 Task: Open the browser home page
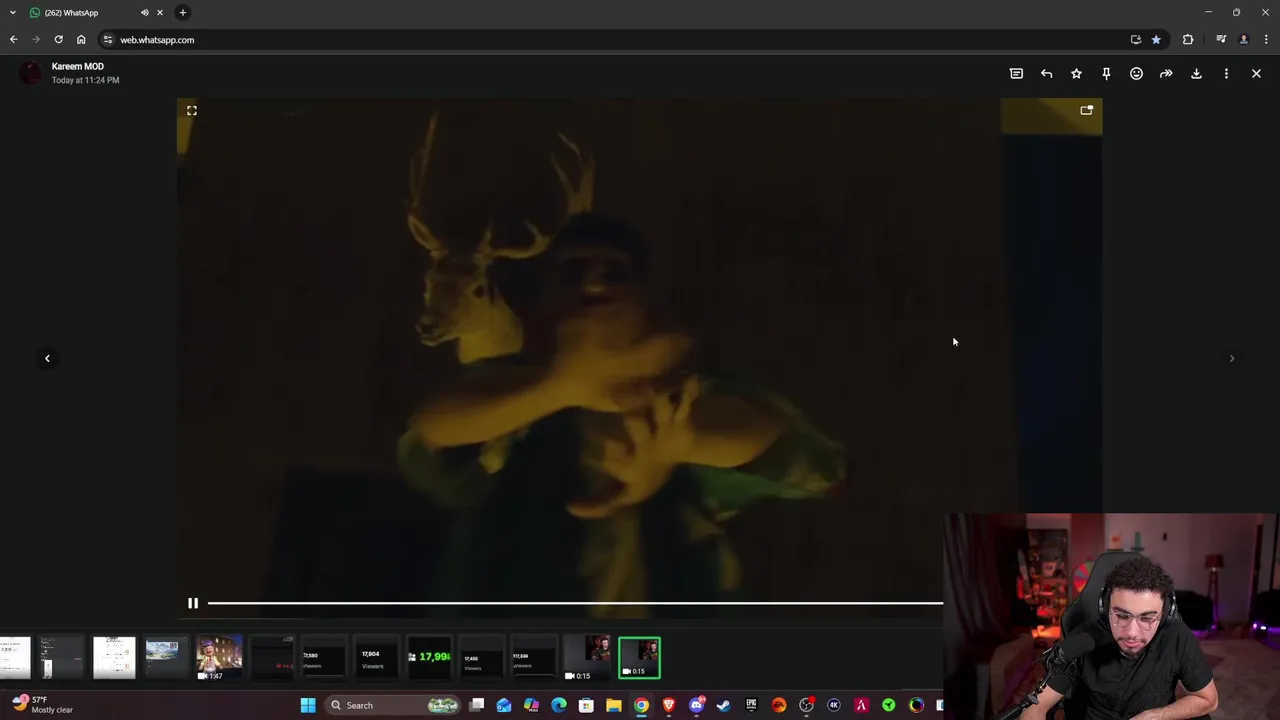[x=81, y=40]
